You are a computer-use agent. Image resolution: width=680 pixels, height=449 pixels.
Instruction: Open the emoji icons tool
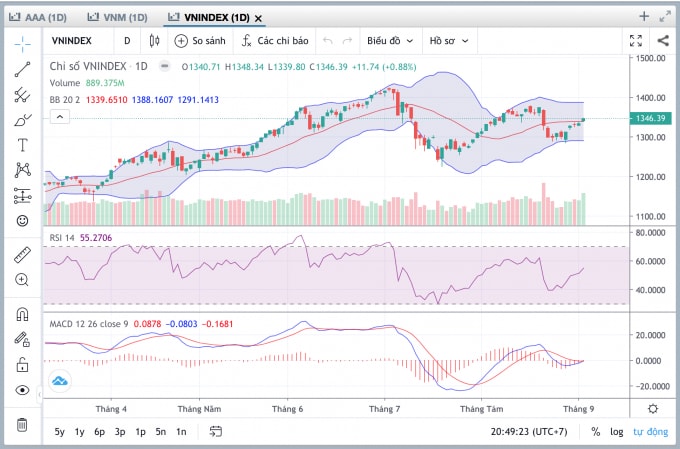22,220
